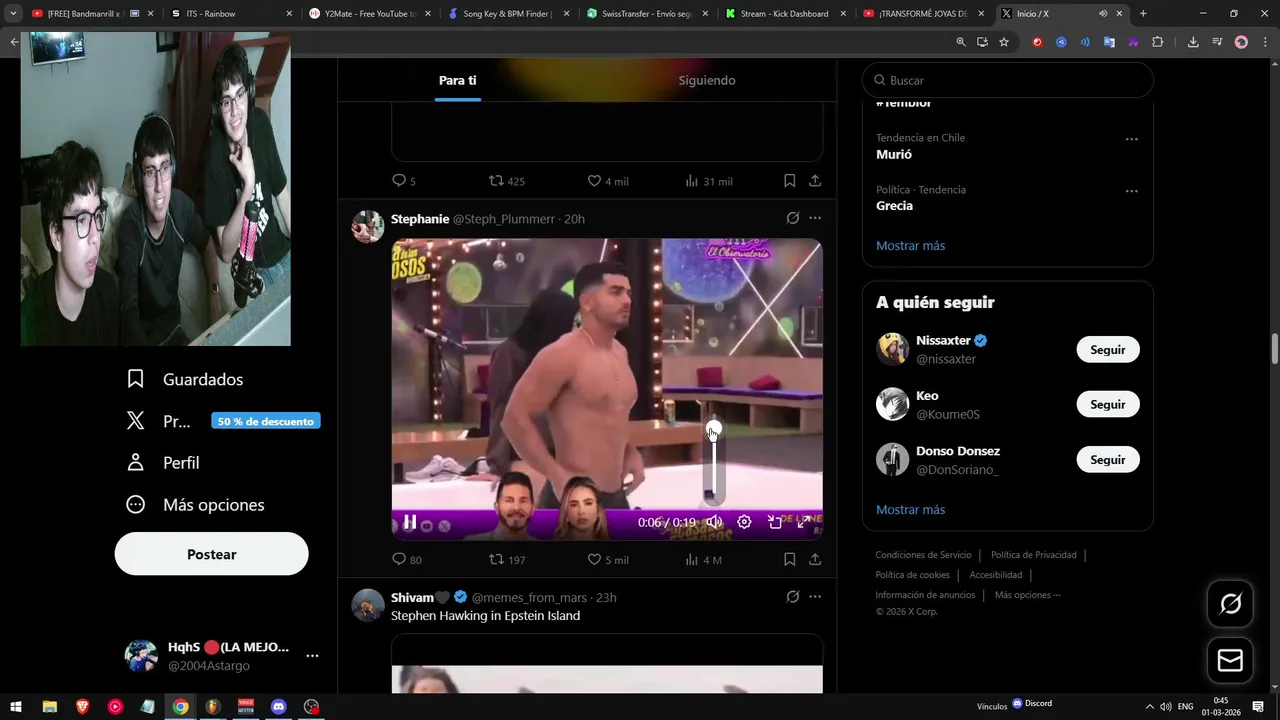Open options for the Murió trend
This screenshot has width=1280, height=720.
1131,139
